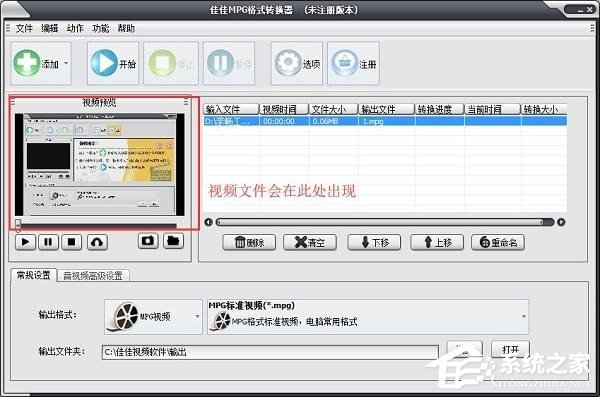Open the 选项 gear options icon
This screenshot has width=600, height=397.
(289, 63)
